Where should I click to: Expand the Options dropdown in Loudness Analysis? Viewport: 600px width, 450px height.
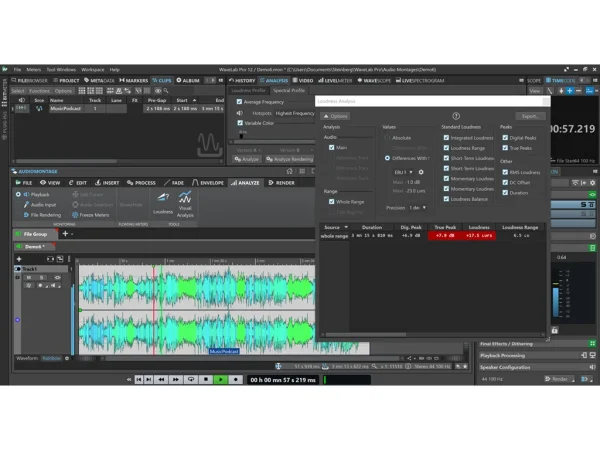point(334,116)
